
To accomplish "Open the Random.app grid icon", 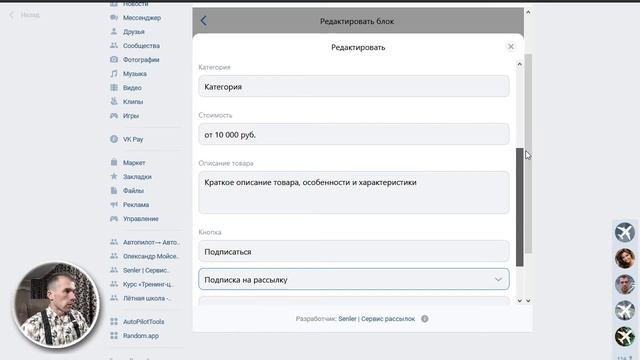I will 114,336.
